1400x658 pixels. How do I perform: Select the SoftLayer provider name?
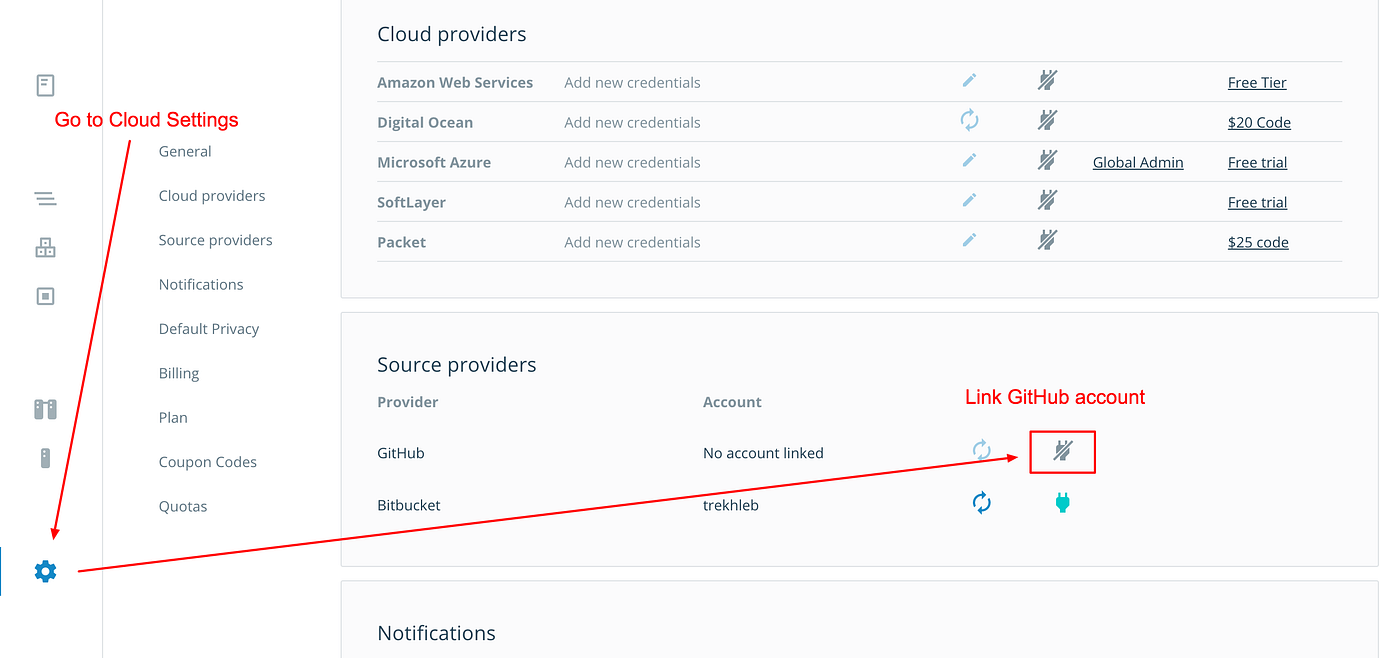(411, 203)
